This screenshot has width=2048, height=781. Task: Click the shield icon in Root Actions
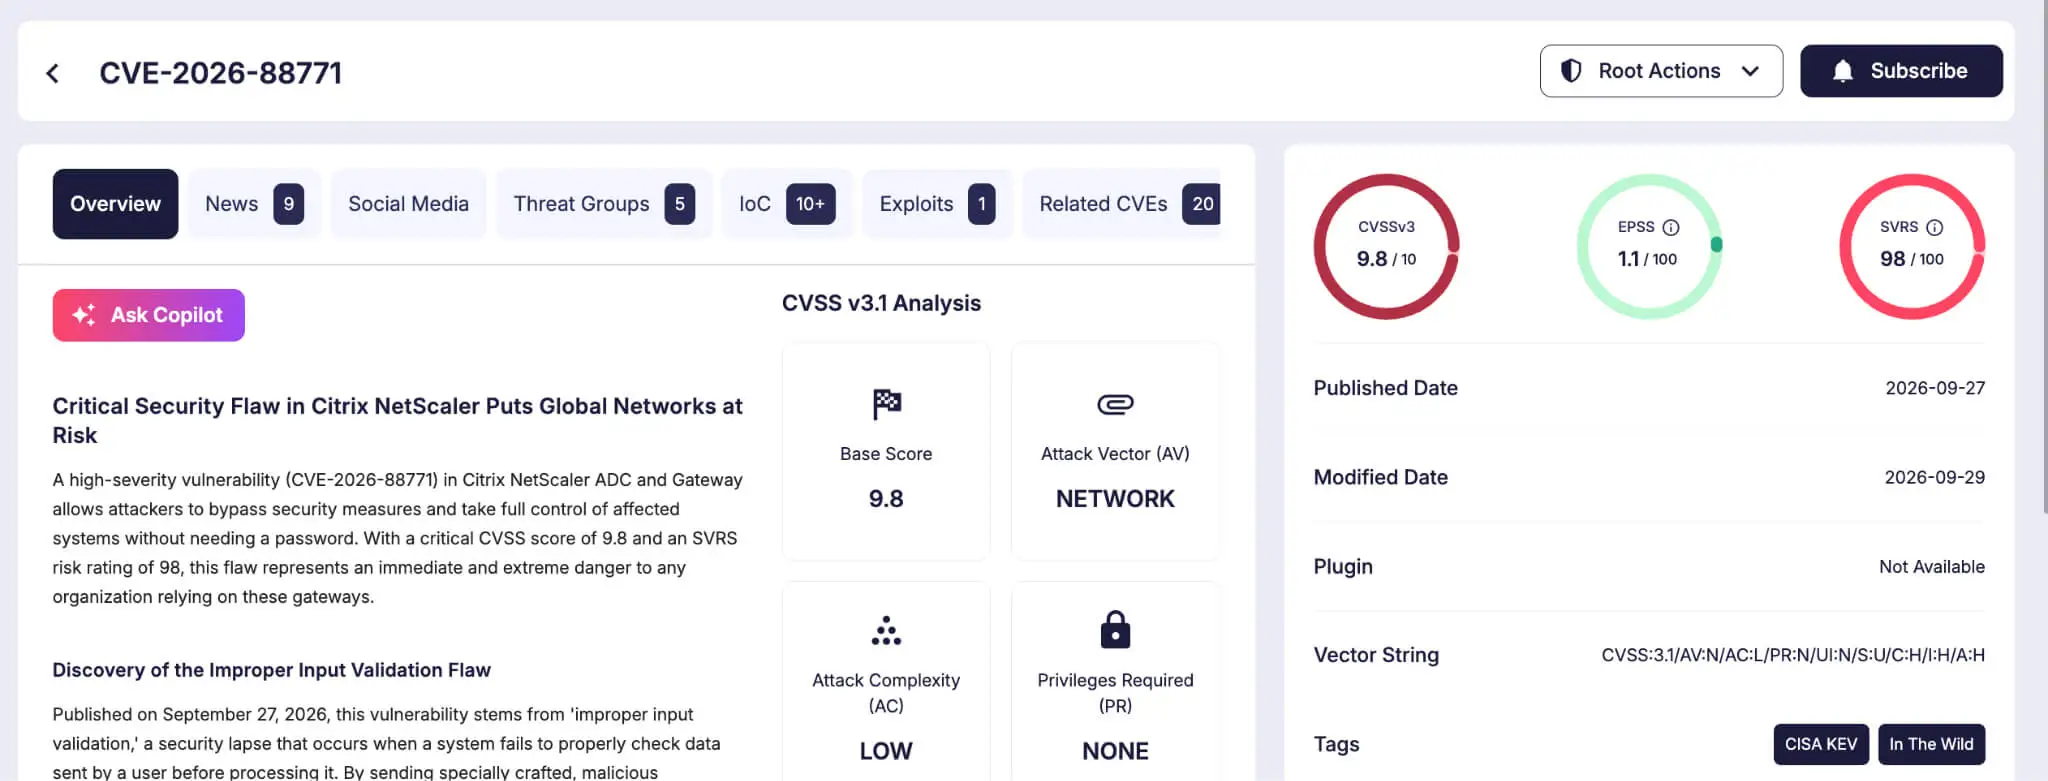(x=1571, y=71)
